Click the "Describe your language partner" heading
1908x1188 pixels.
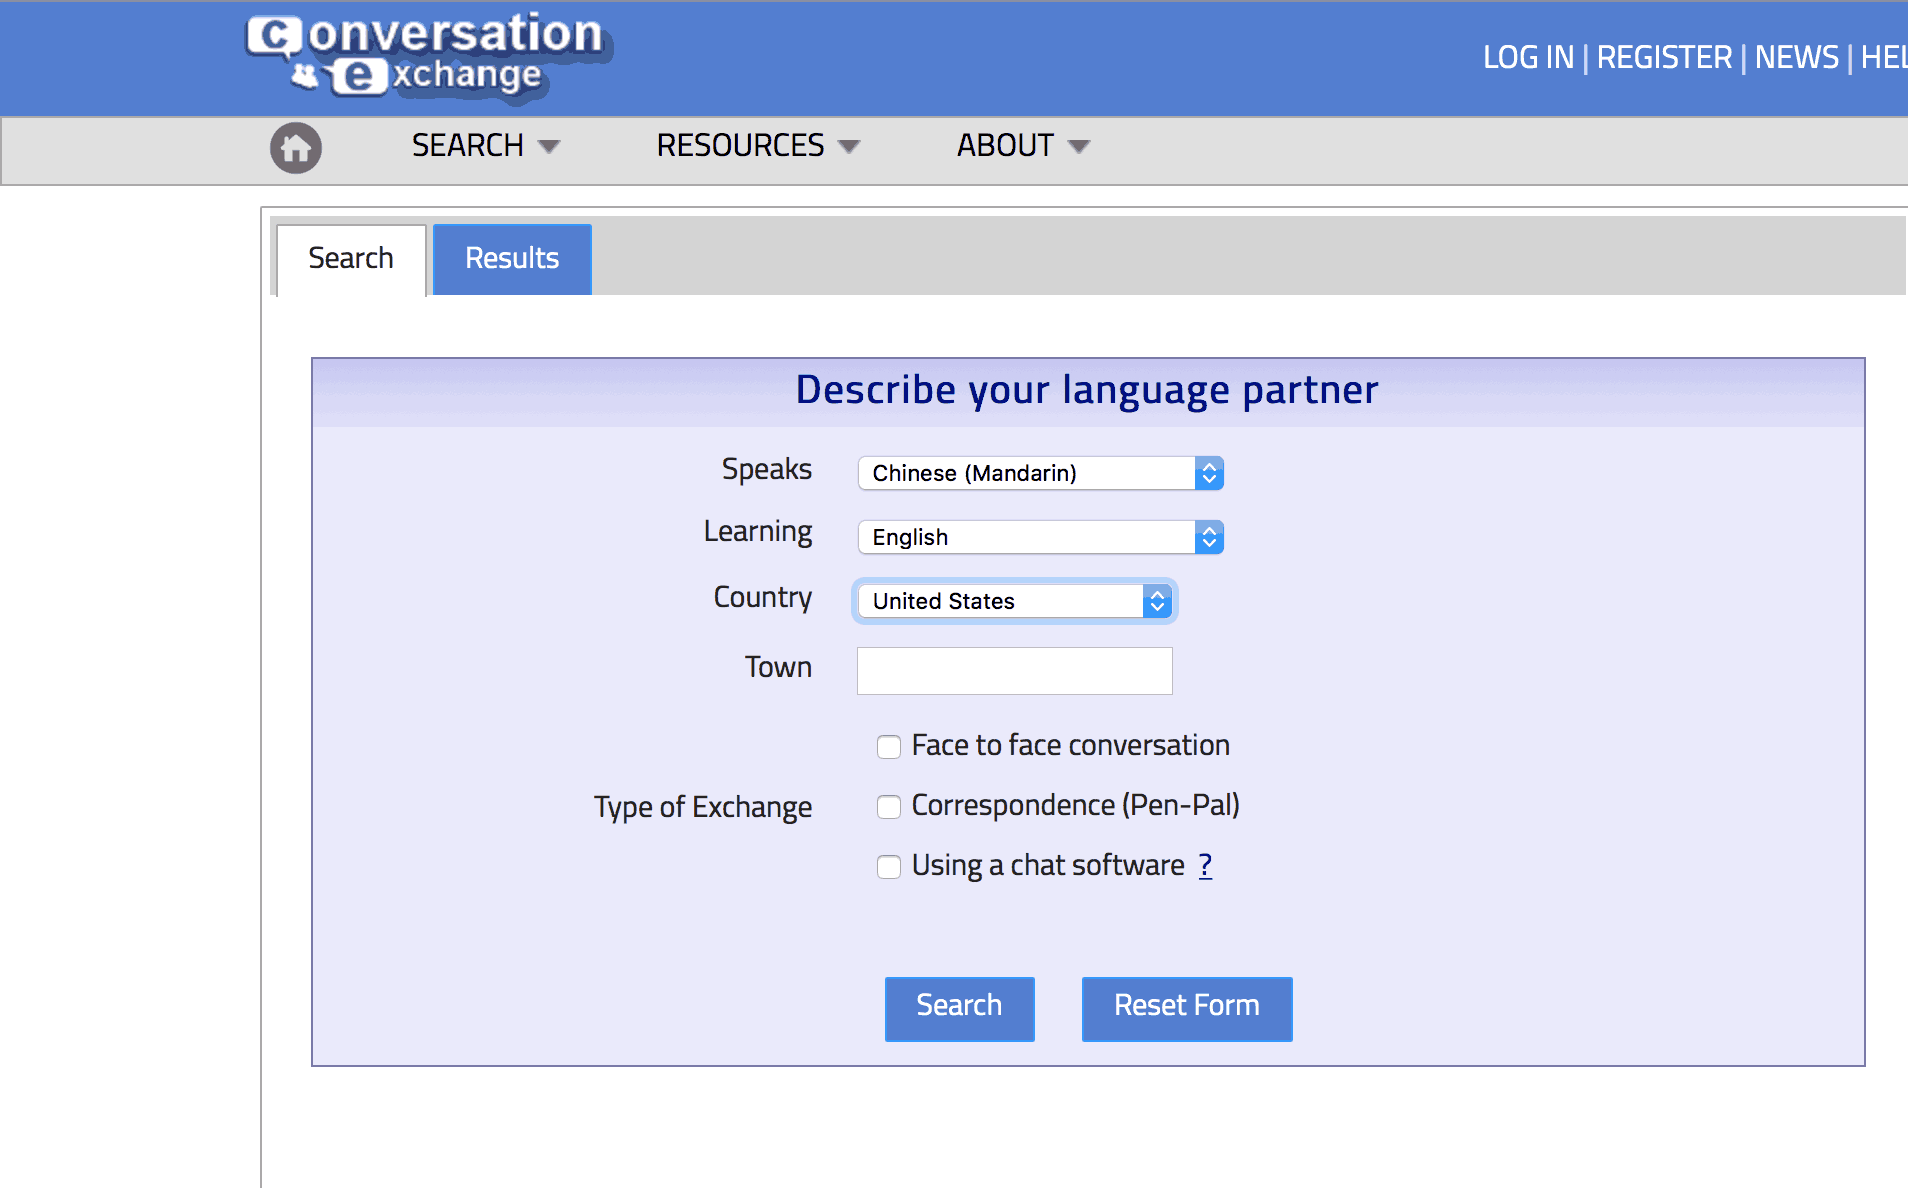click(1087, 390)
